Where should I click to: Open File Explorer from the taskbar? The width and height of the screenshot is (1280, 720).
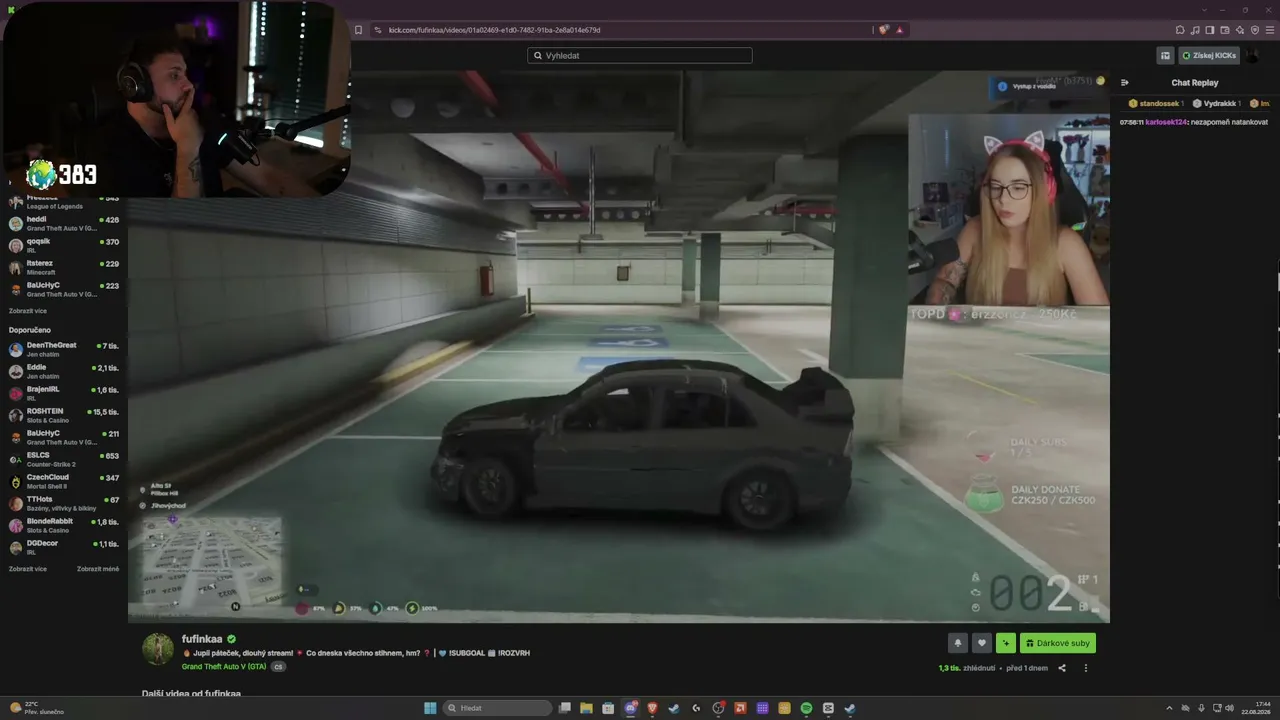click(x=586, y=708)
